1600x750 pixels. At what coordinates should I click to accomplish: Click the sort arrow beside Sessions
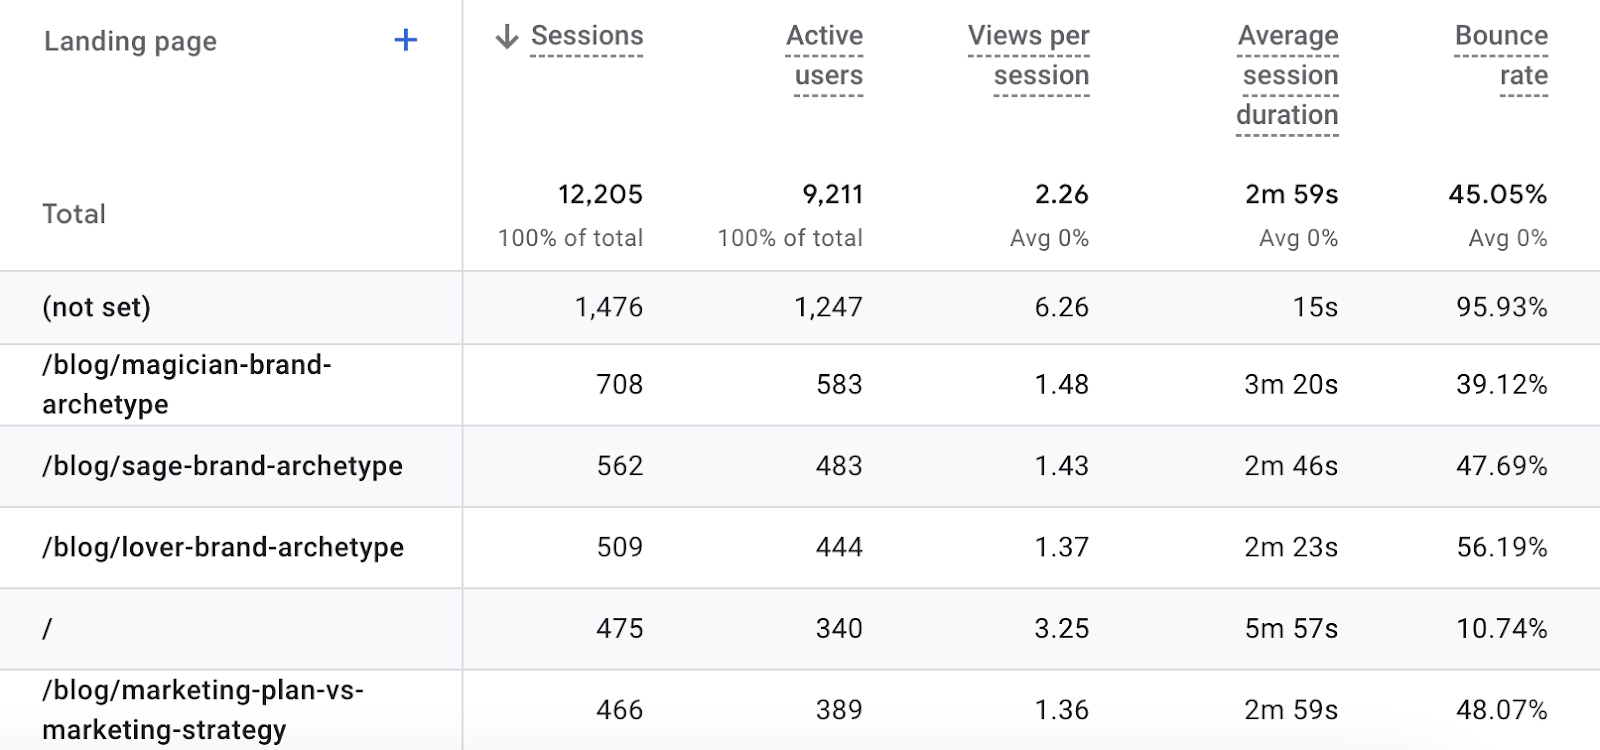[507, 37]
